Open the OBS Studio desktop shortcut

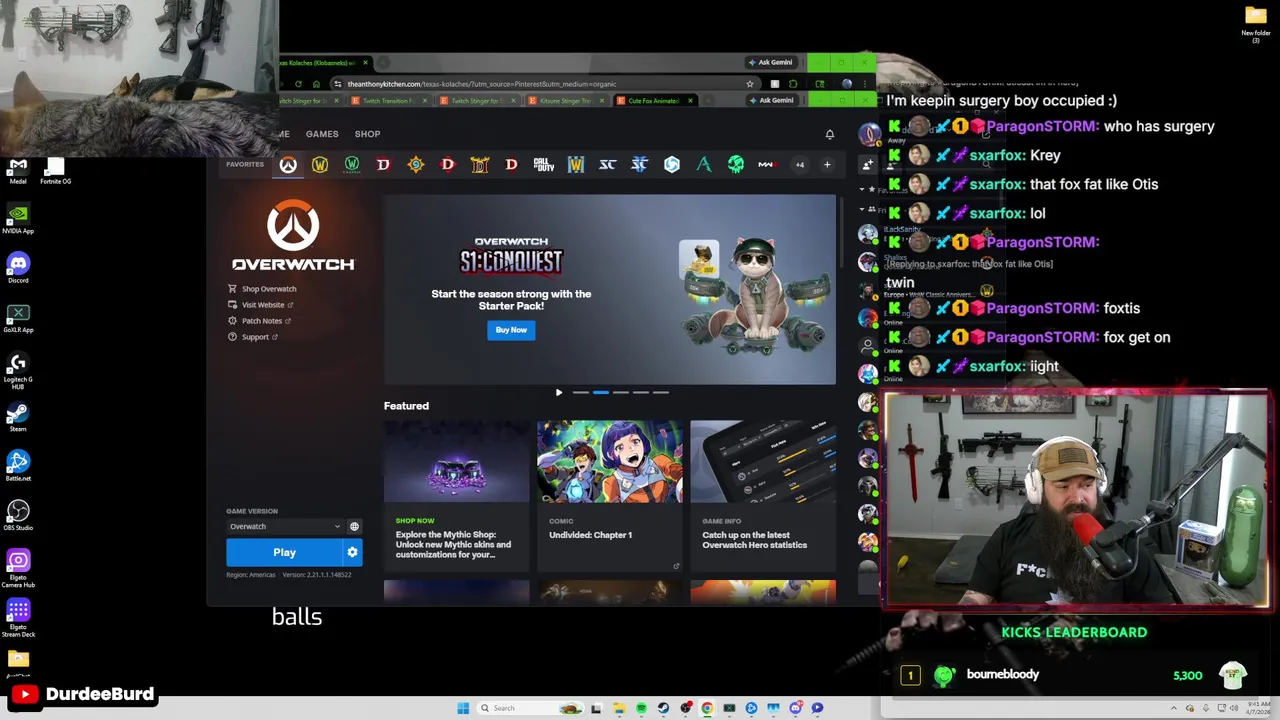[18, 516]
